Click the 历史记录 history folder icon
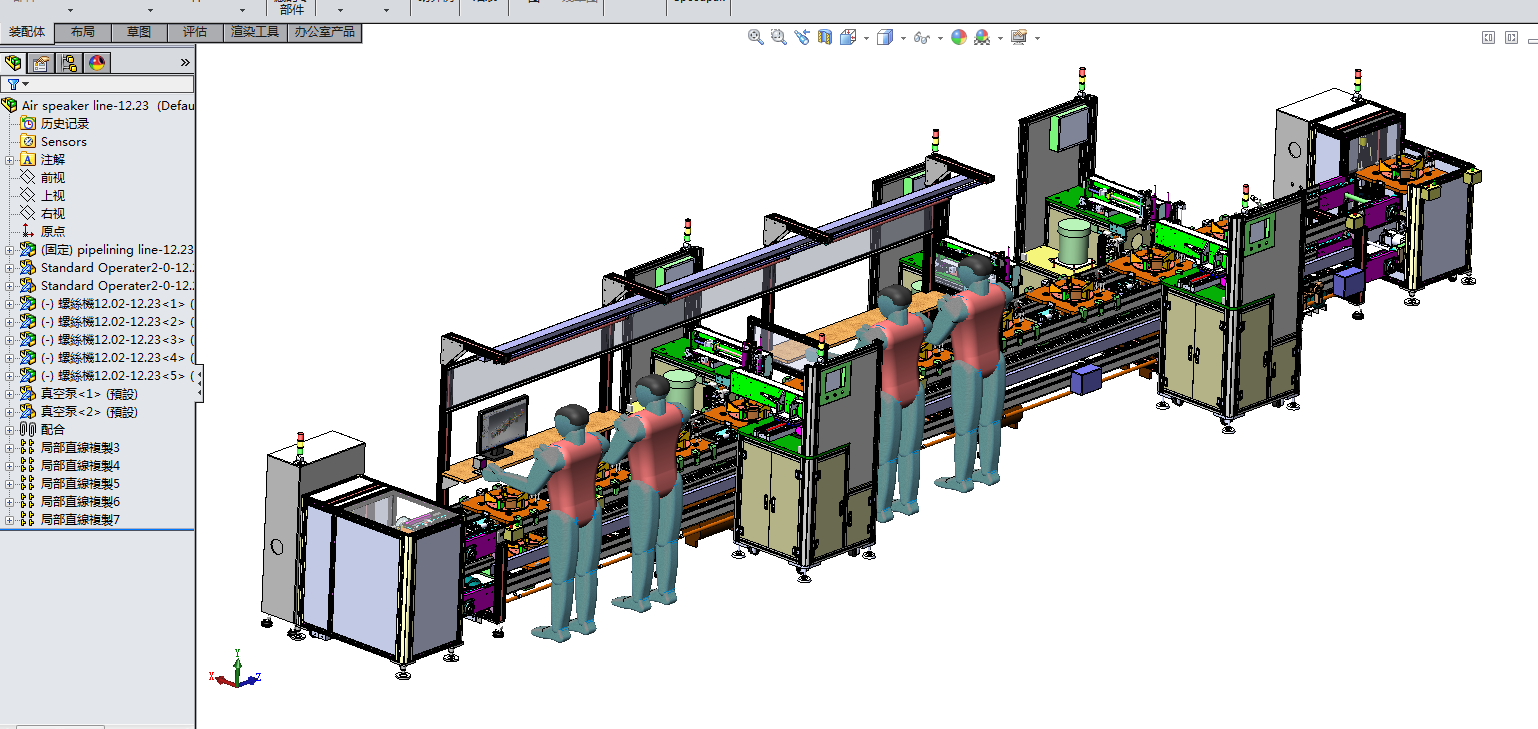Viewport: 1538px width, 729px height. 28,123
